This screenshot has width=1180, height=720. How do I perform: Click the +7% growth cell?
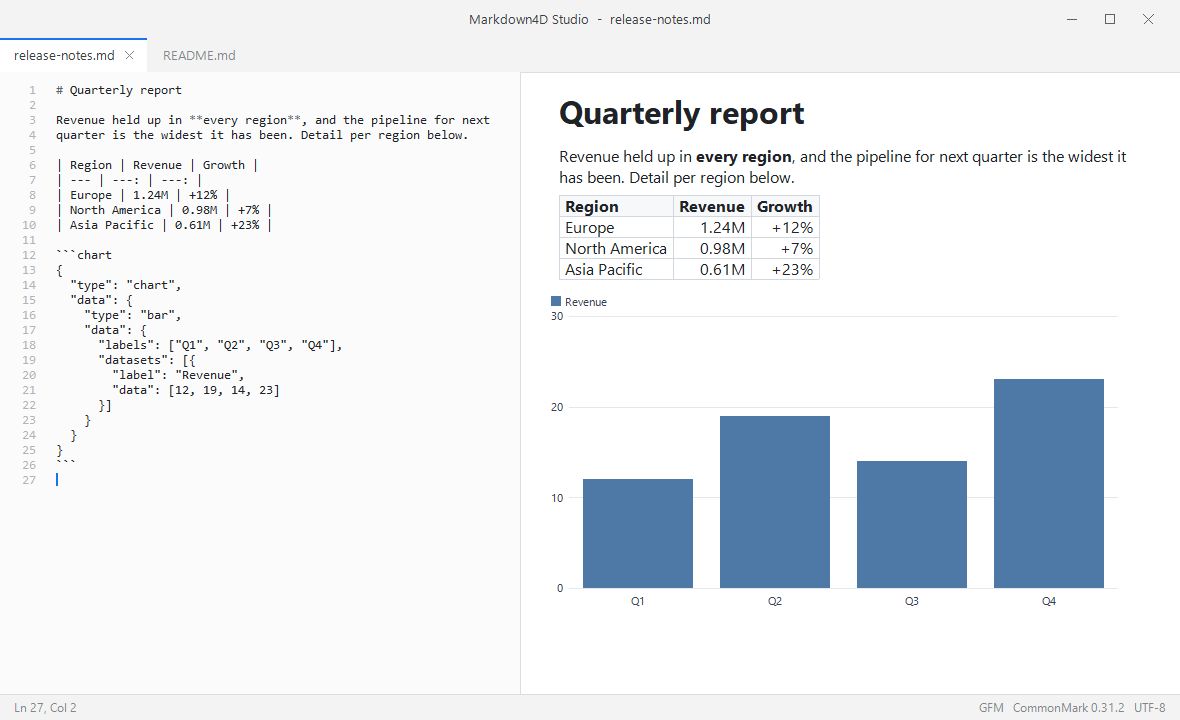tap(785, 248)
